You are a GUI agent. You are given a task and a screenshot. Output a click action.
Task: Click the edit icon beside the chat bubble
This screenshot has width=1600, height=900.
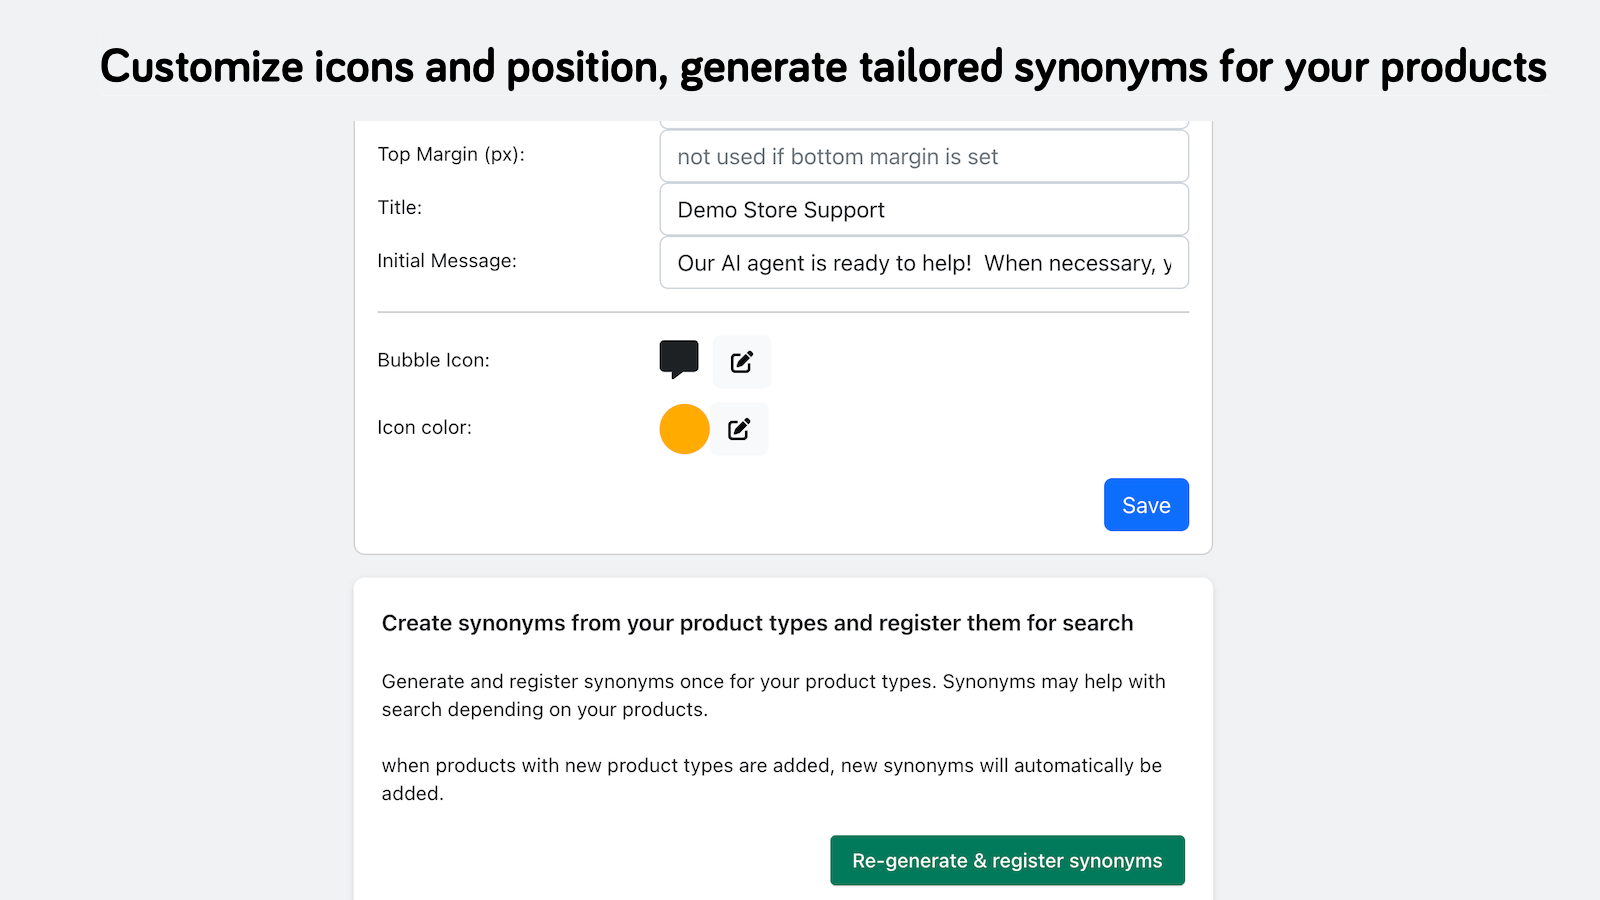point(741,361)
